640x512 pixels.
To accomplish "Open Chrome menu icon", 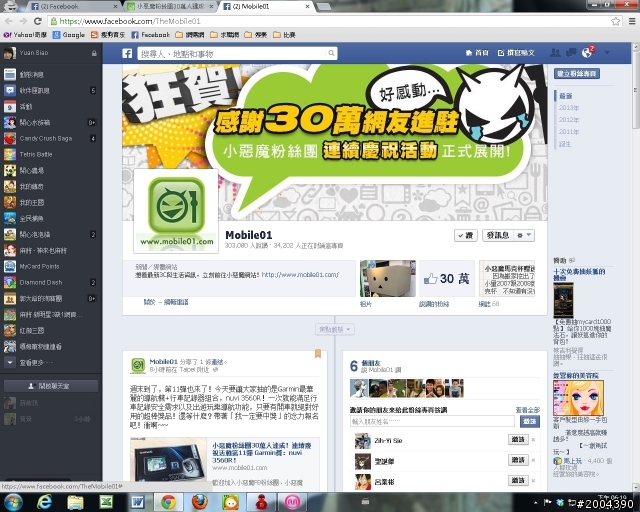I will (631, 21).
